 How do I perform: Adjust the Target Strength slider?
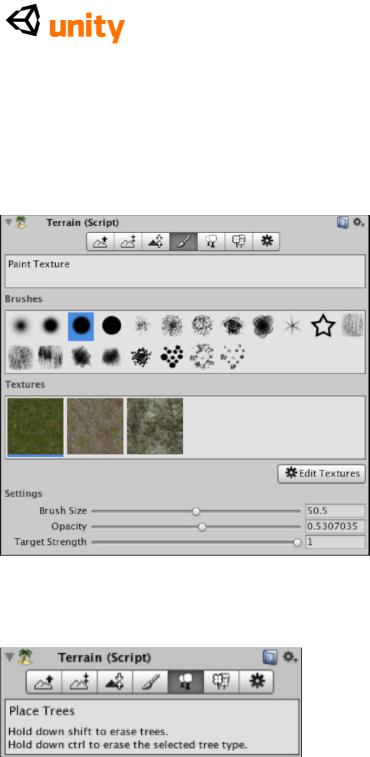tap(196, 542)
